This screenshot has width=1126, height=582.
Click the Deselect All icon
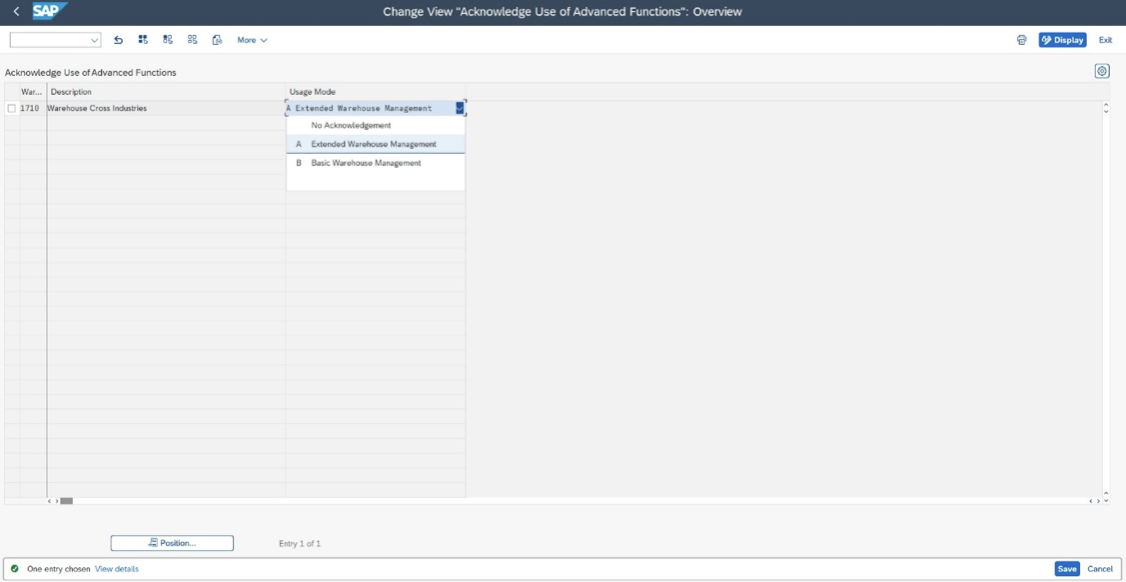tap(192, 39)
